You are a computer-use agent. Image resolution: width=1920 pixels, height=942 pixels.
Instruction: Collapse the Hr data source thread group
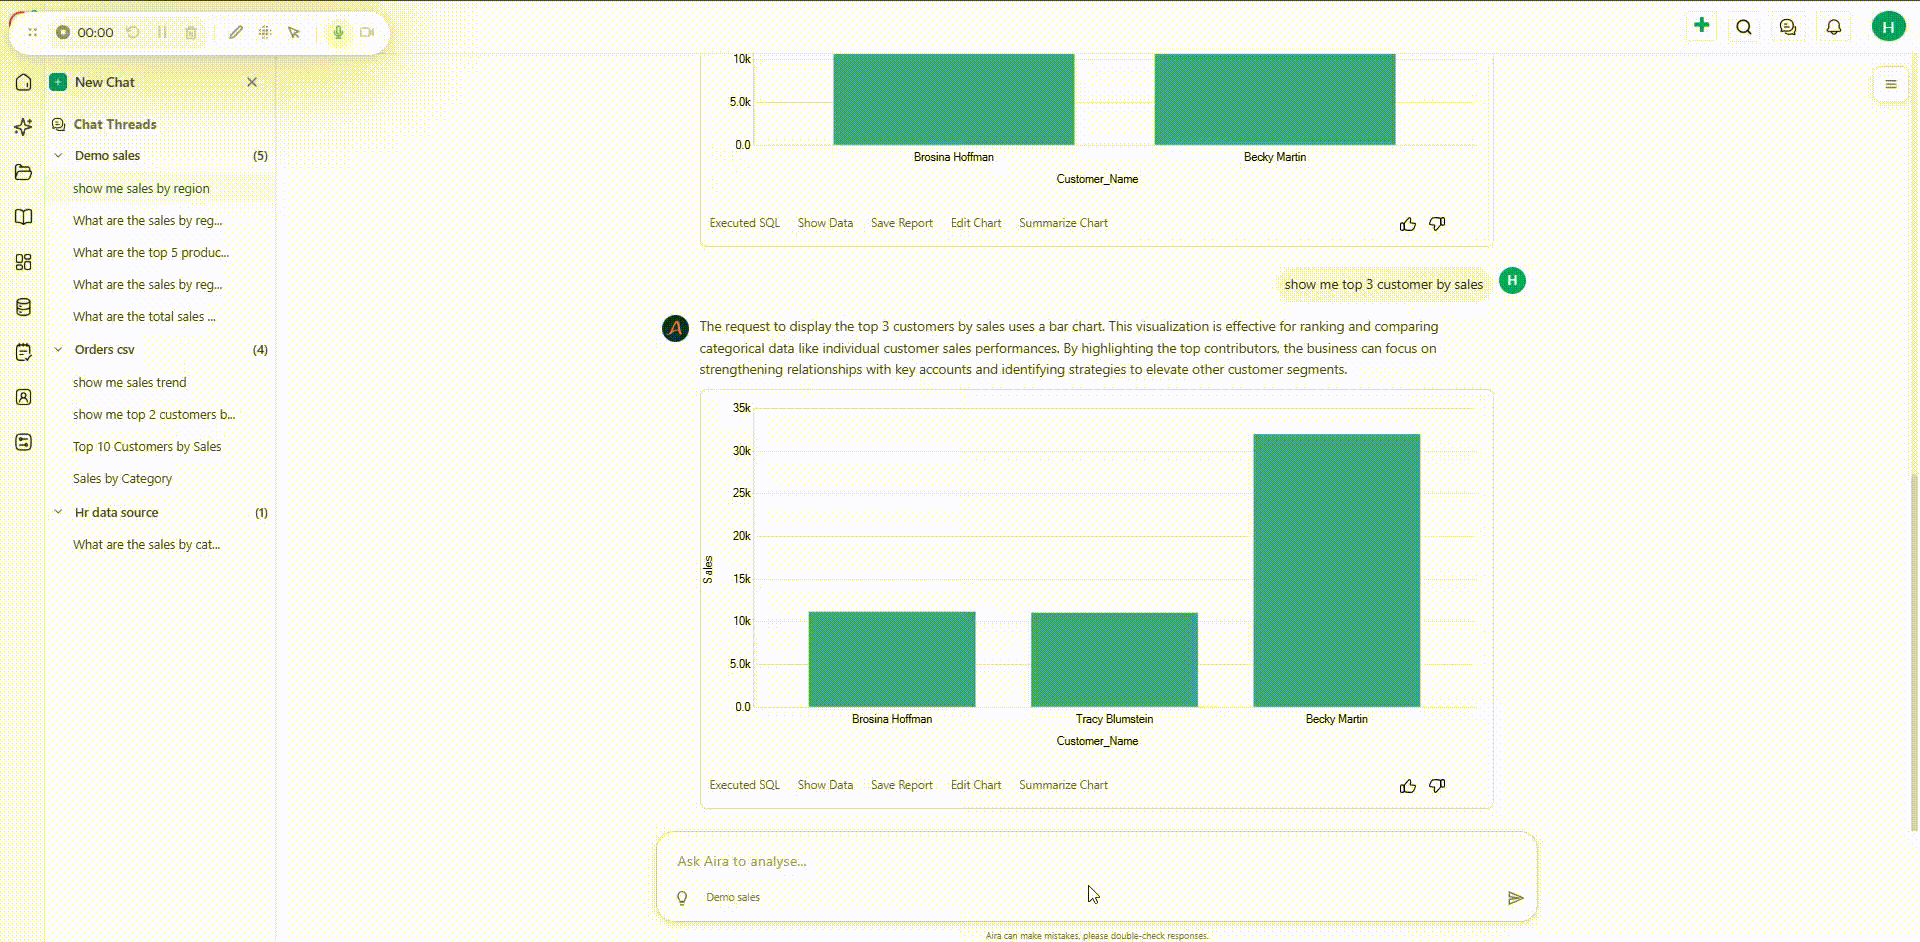(58, 512)
